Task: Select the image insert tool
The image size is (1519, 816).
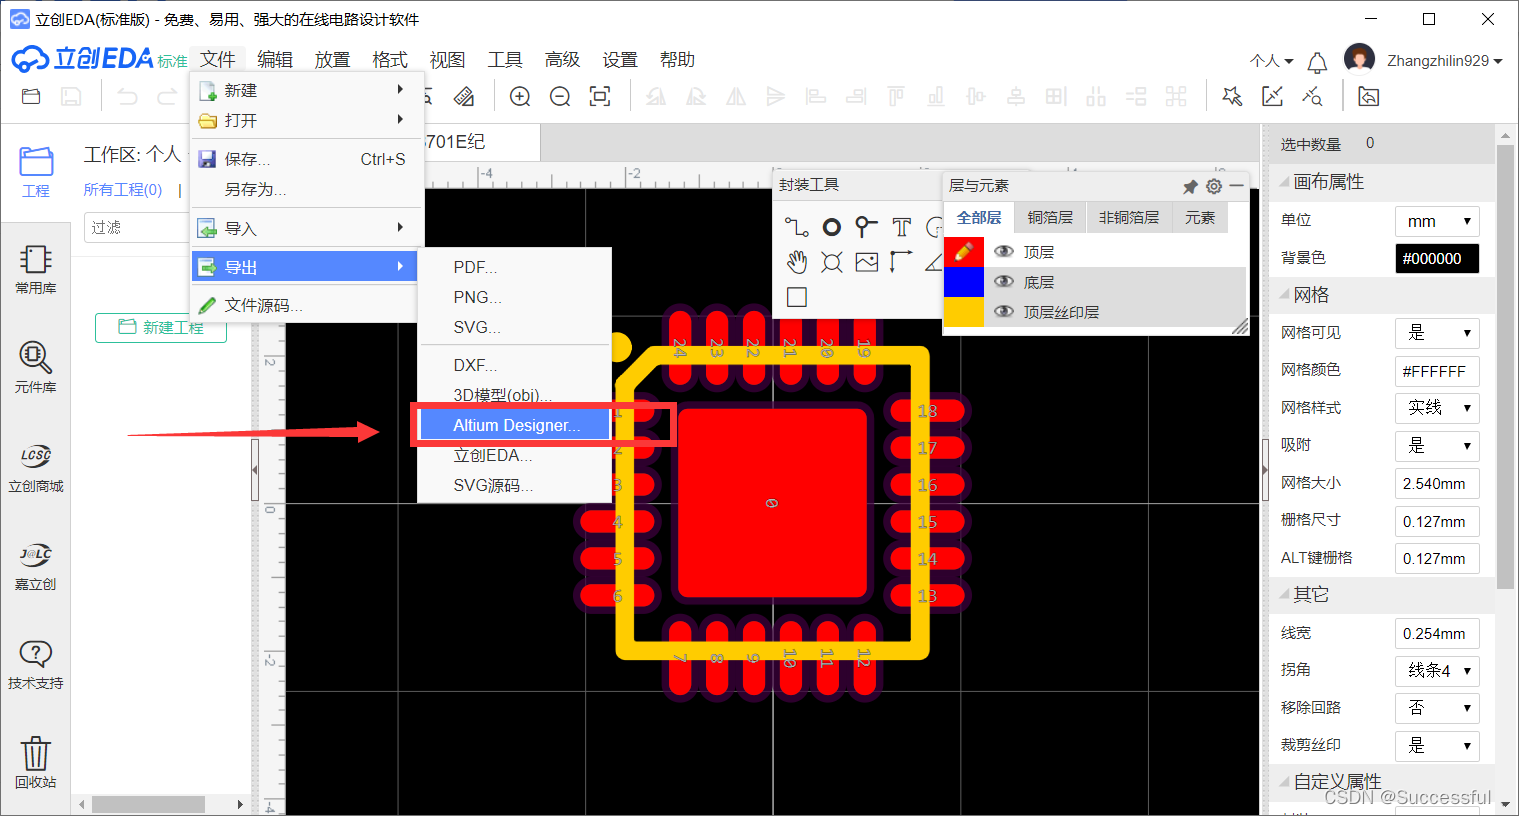Action: point(866,262)
